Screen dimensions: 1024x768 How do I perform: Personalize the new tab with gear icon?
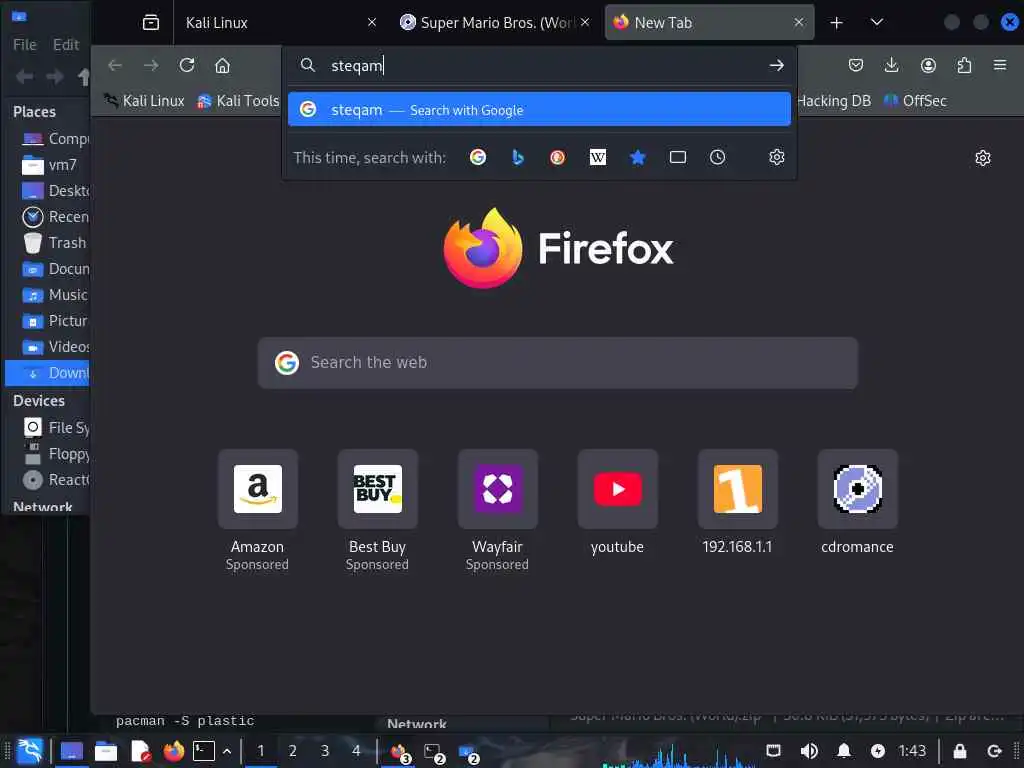(983, 158)
